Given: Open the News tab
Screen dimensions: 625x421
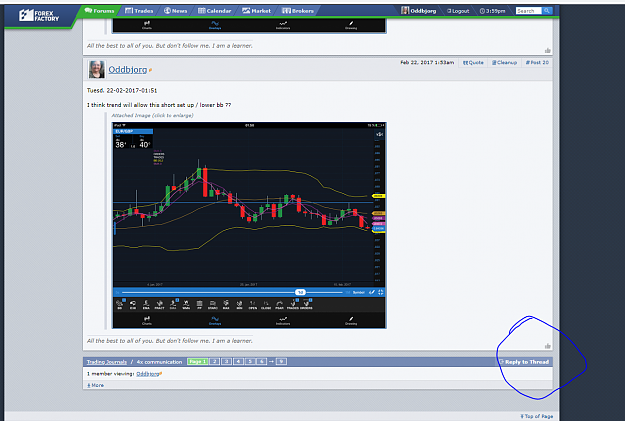Looking at the screenshot, I should coord(176,11).
